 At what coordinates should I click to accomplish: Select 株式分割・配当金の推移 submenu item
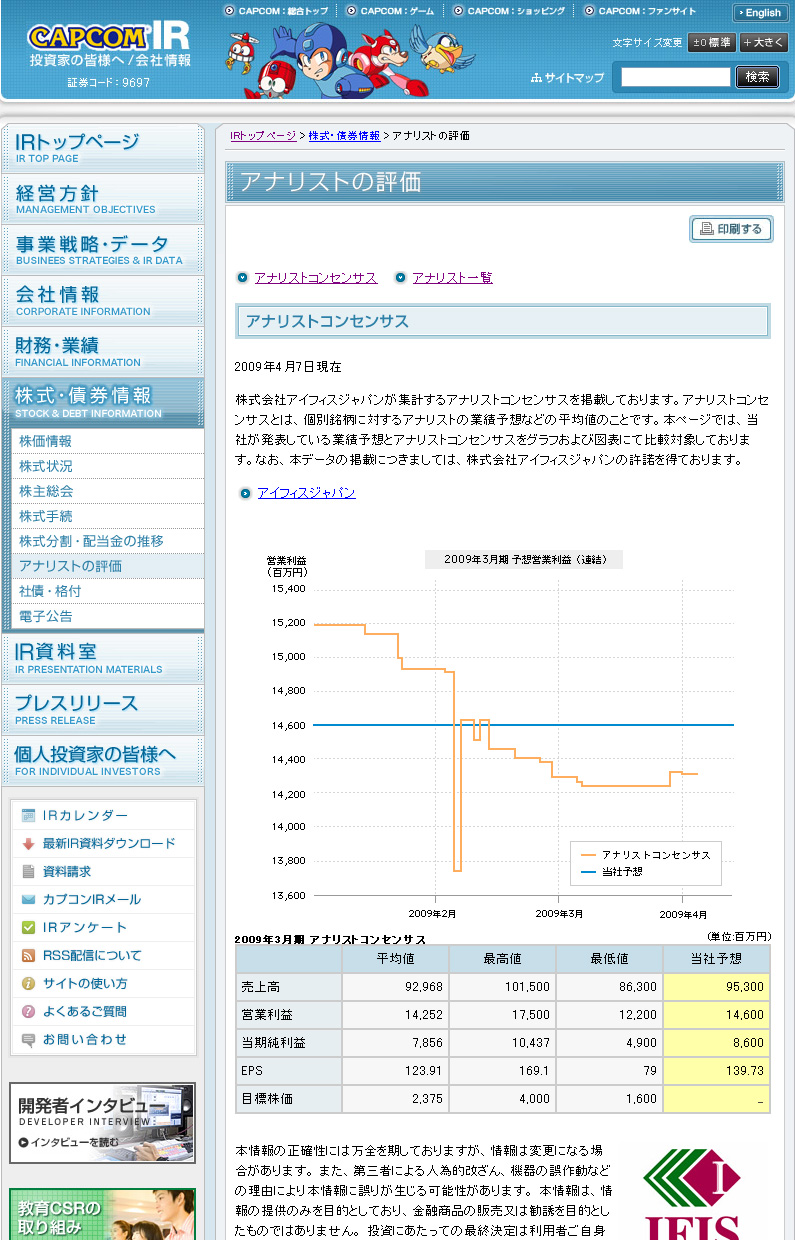(x=108, y=541)
